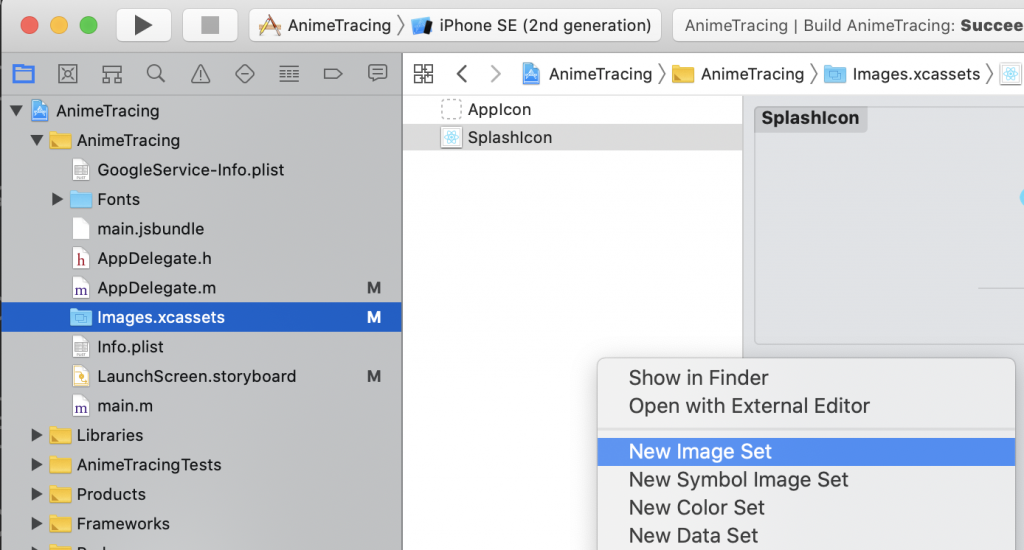Click M status badge beside LaunchScreen.storyboard
The image size is (1024, 550).
(374, 376)
